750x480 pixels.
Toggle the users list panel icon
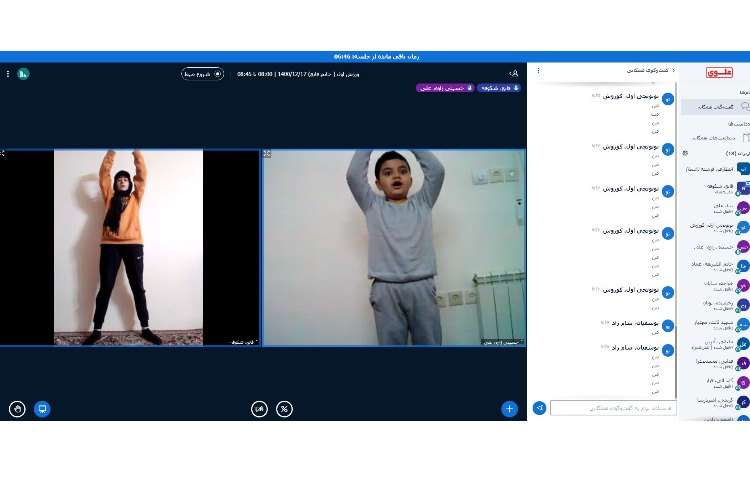[514, 73]
